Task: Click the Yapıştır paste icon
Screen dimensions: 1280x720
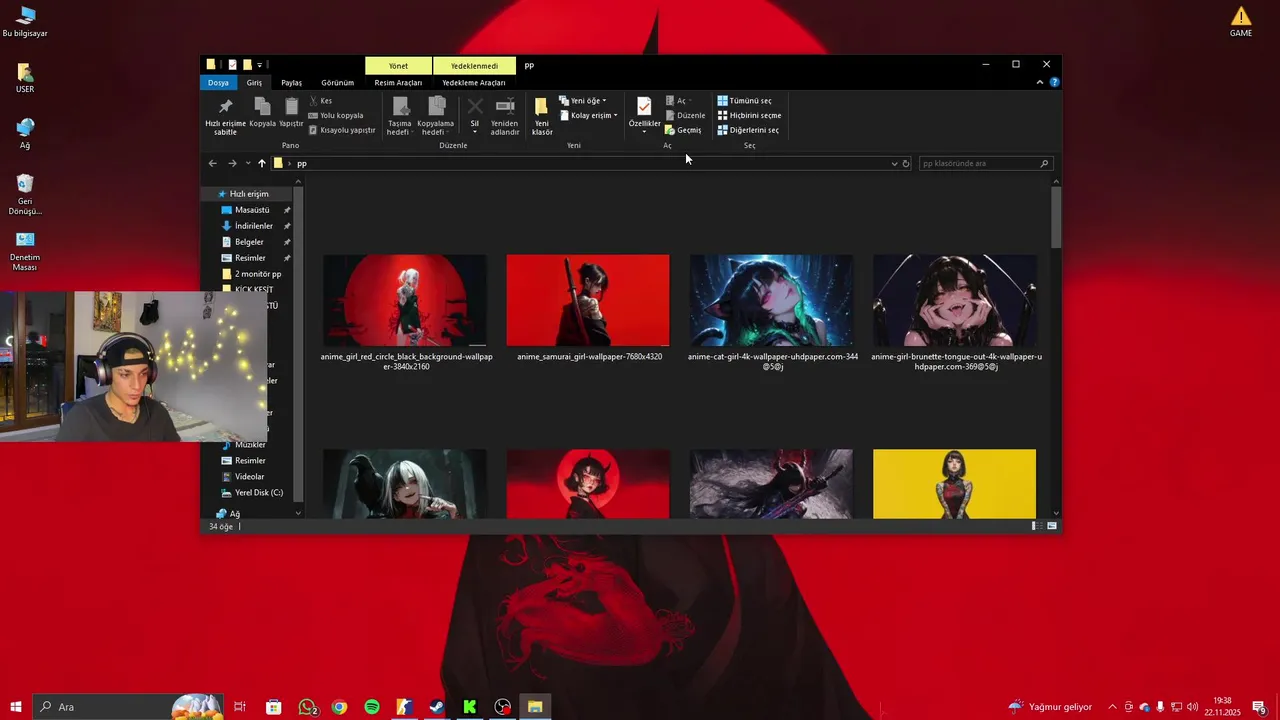Action: click(x=291, y=106)
